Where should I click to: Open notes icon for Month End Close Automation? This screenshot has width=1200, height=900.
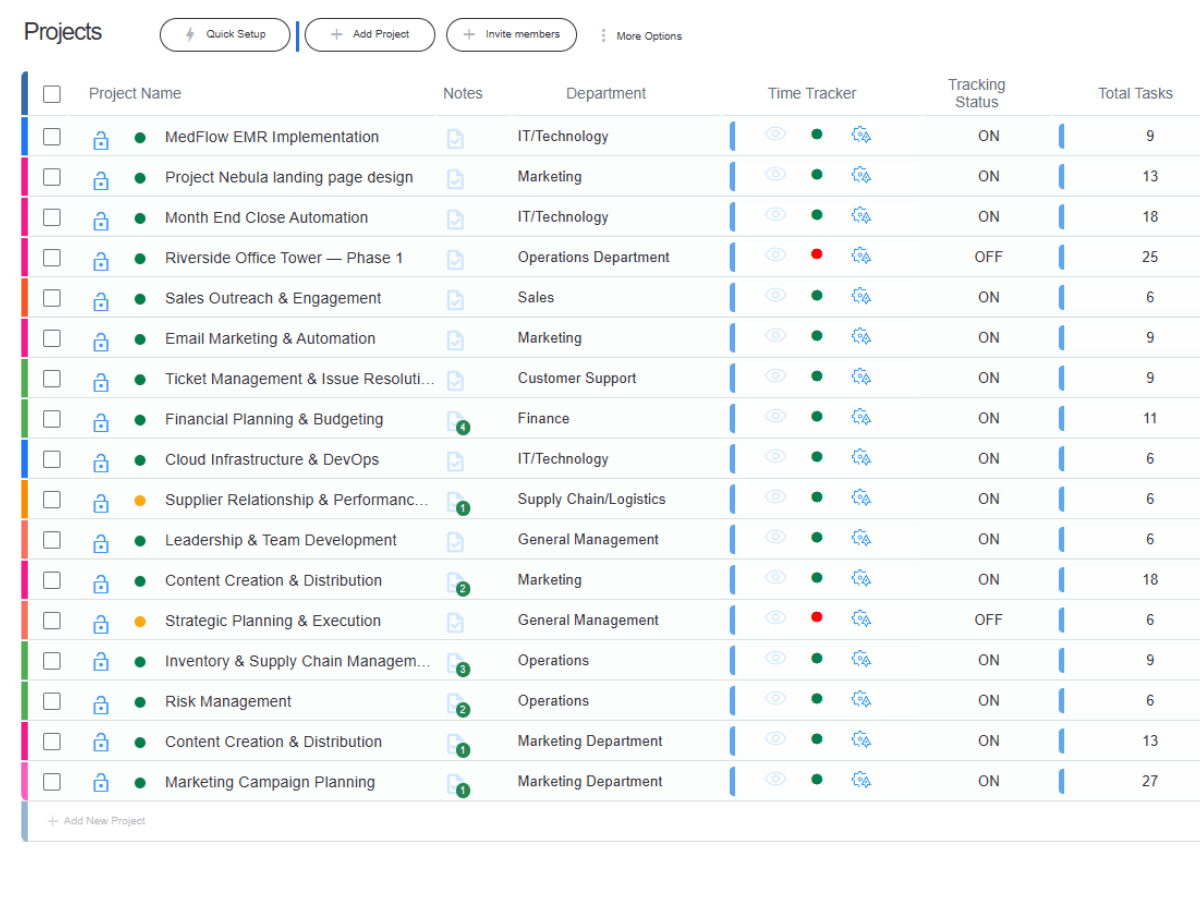point(455,219)
